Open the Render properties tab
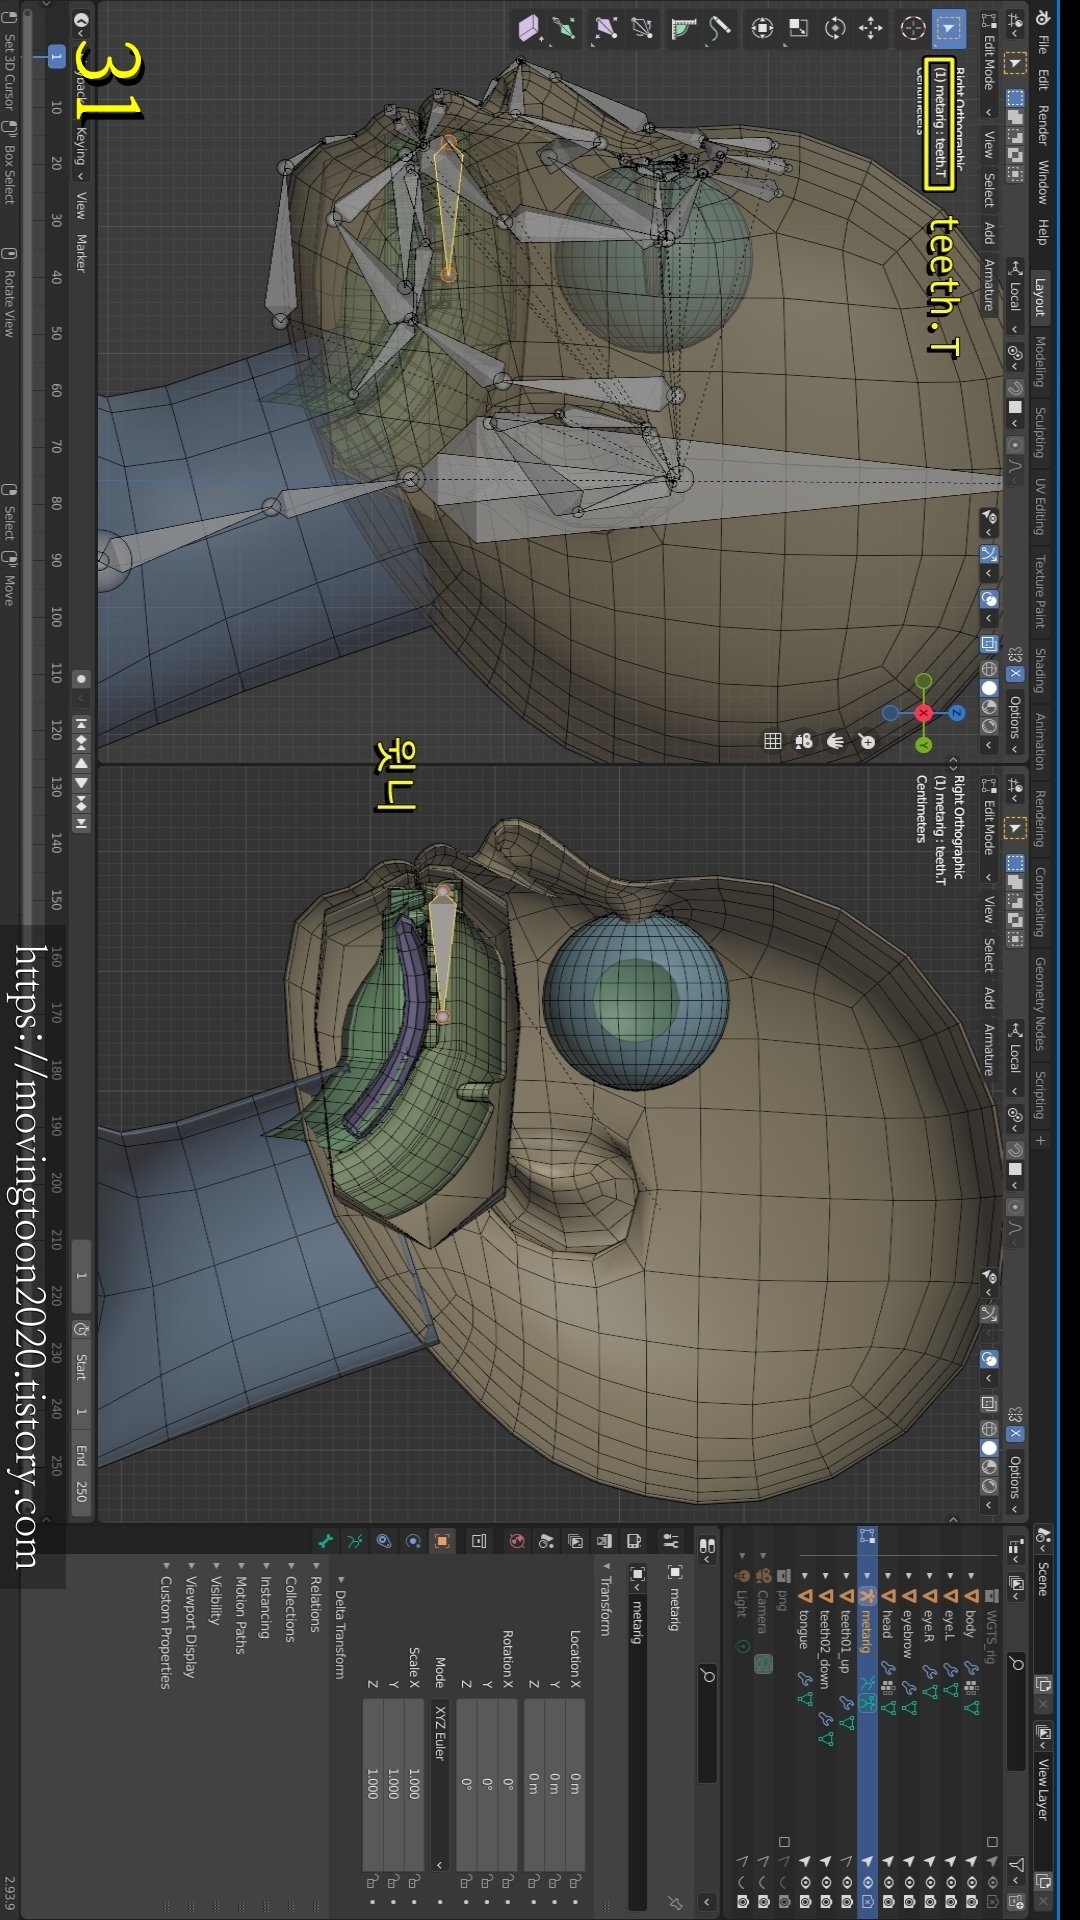This screenshot has width=1080, height=1920. [x=633, y=1541]
